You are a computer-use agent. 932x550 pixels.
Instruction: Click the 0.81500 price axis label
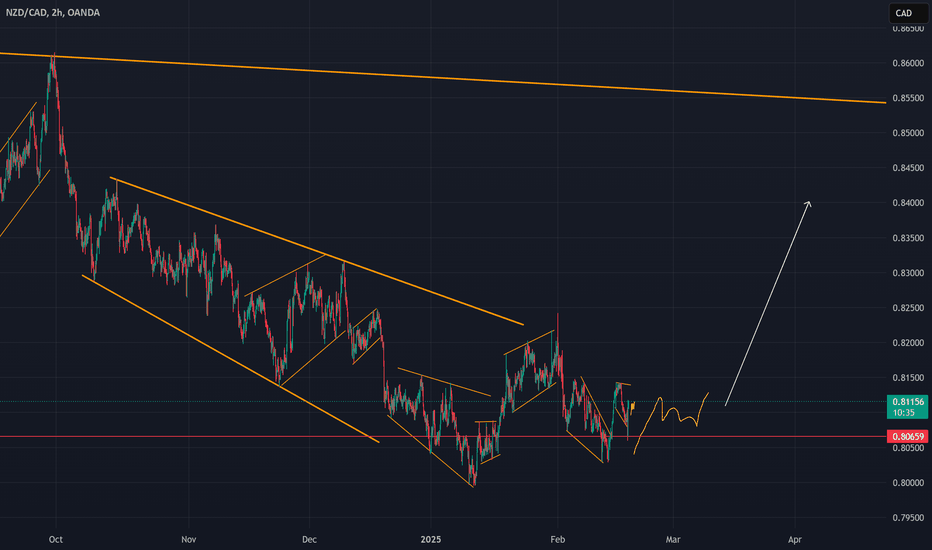(x=908, y=378)
